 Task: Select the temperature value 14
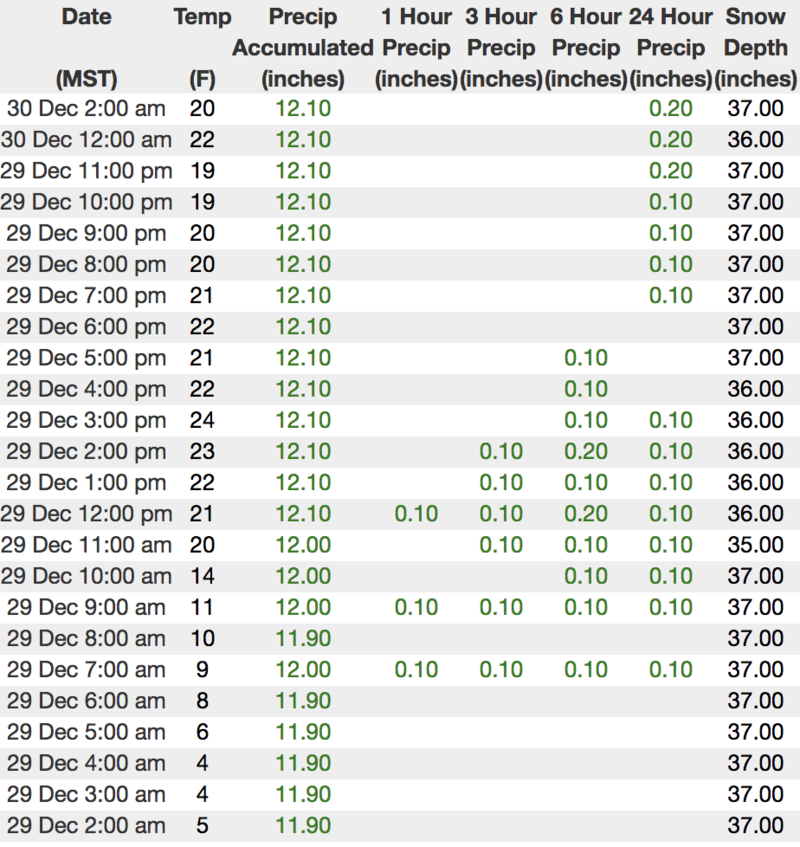point(202,576)
